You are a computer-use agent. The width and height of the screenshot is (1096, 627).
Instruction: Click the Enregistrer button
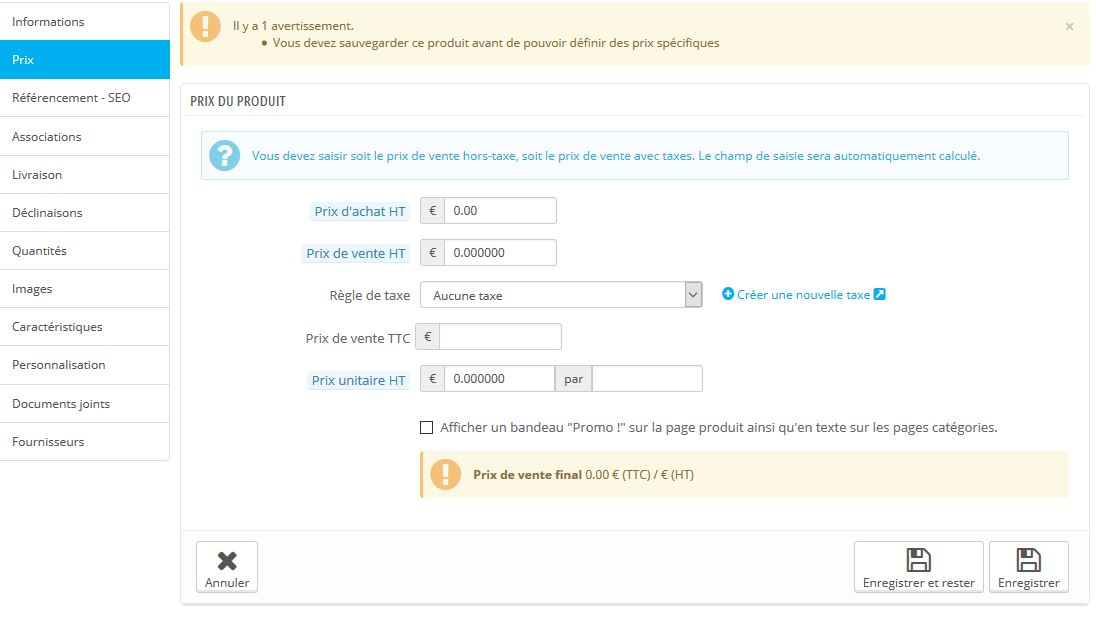tap(1028, 568)
